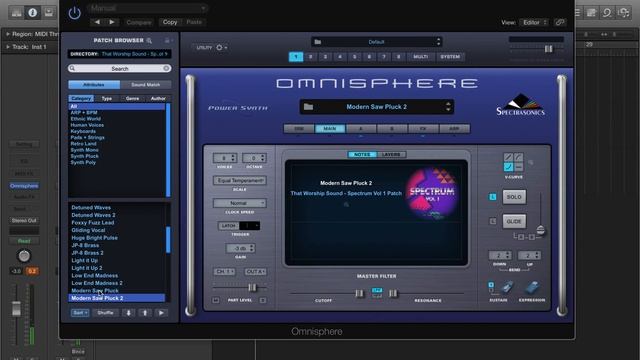The width and height of the screenshot is (640, 360).
Task: Open the OUT A output dropdown
Action: (256, 271)
